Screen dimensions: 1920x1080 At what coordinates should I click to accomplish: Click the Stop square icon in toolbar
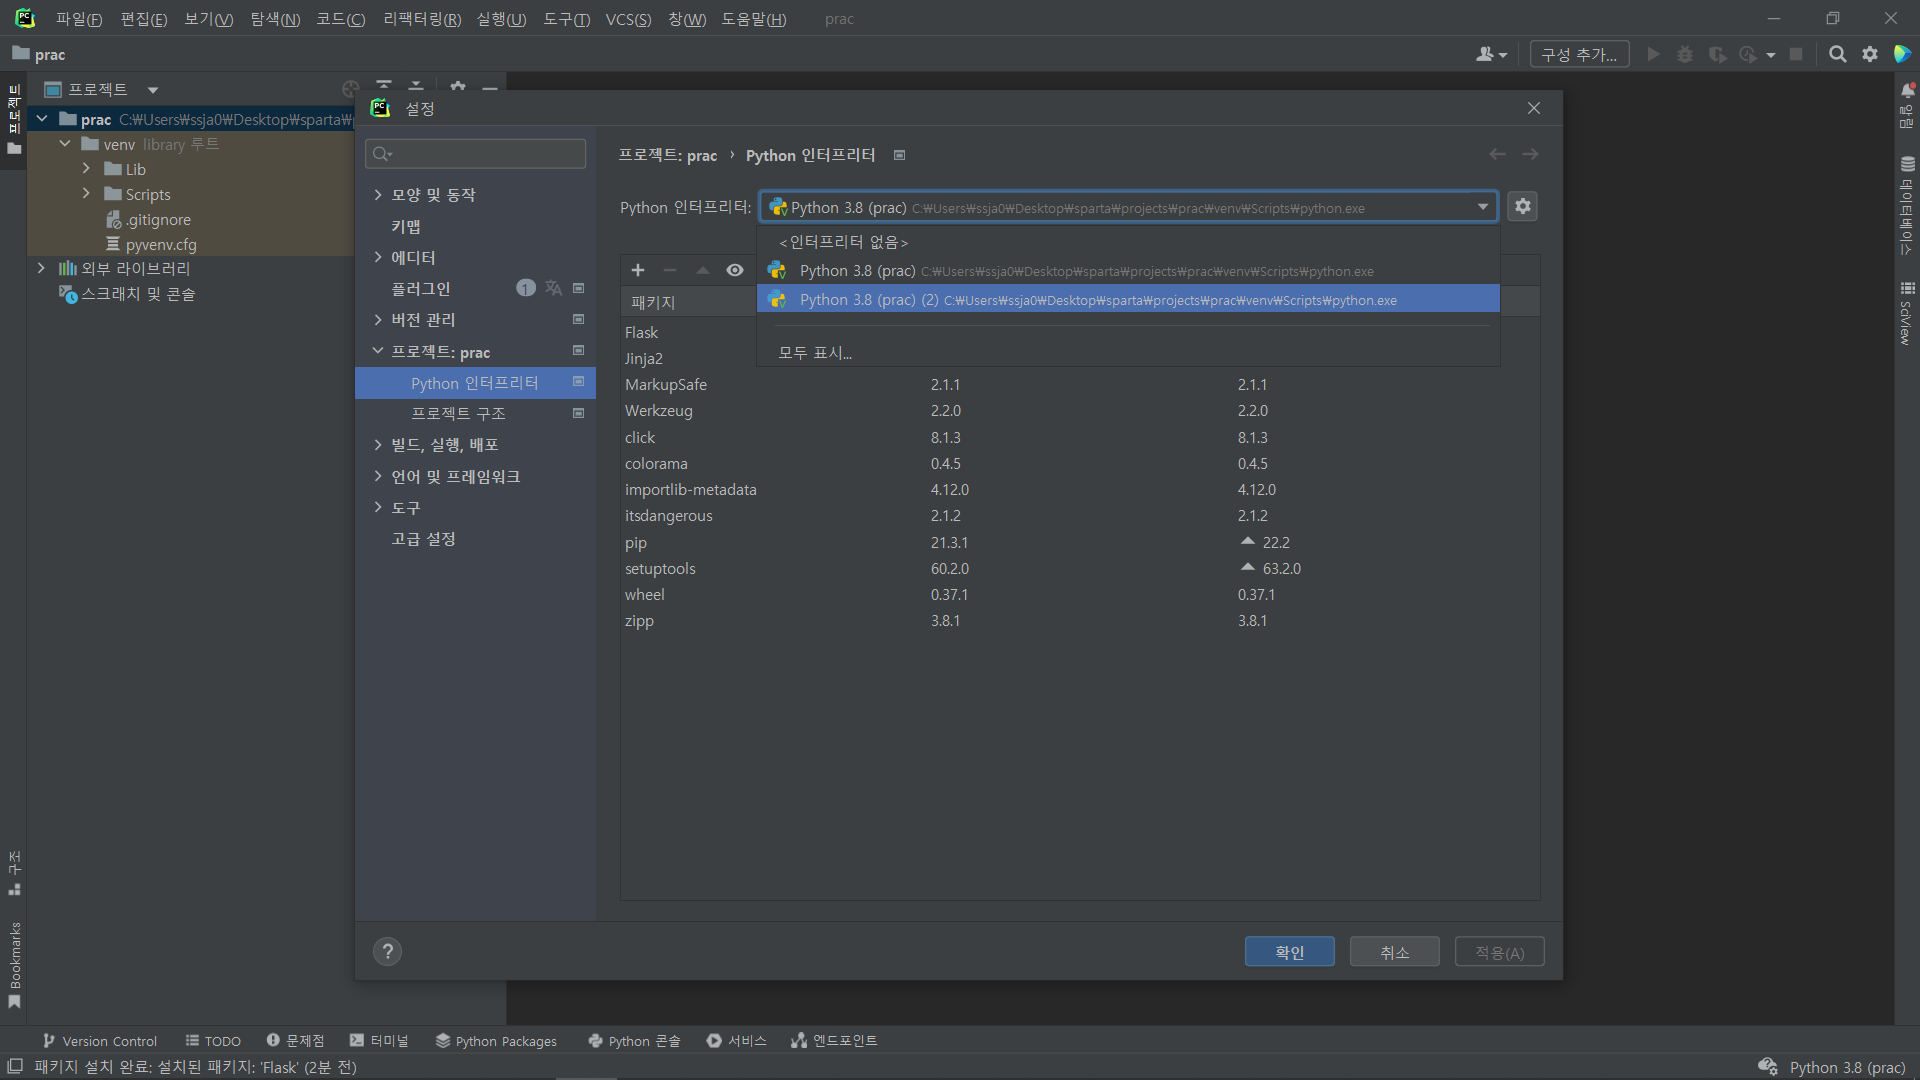(1796, 55)
